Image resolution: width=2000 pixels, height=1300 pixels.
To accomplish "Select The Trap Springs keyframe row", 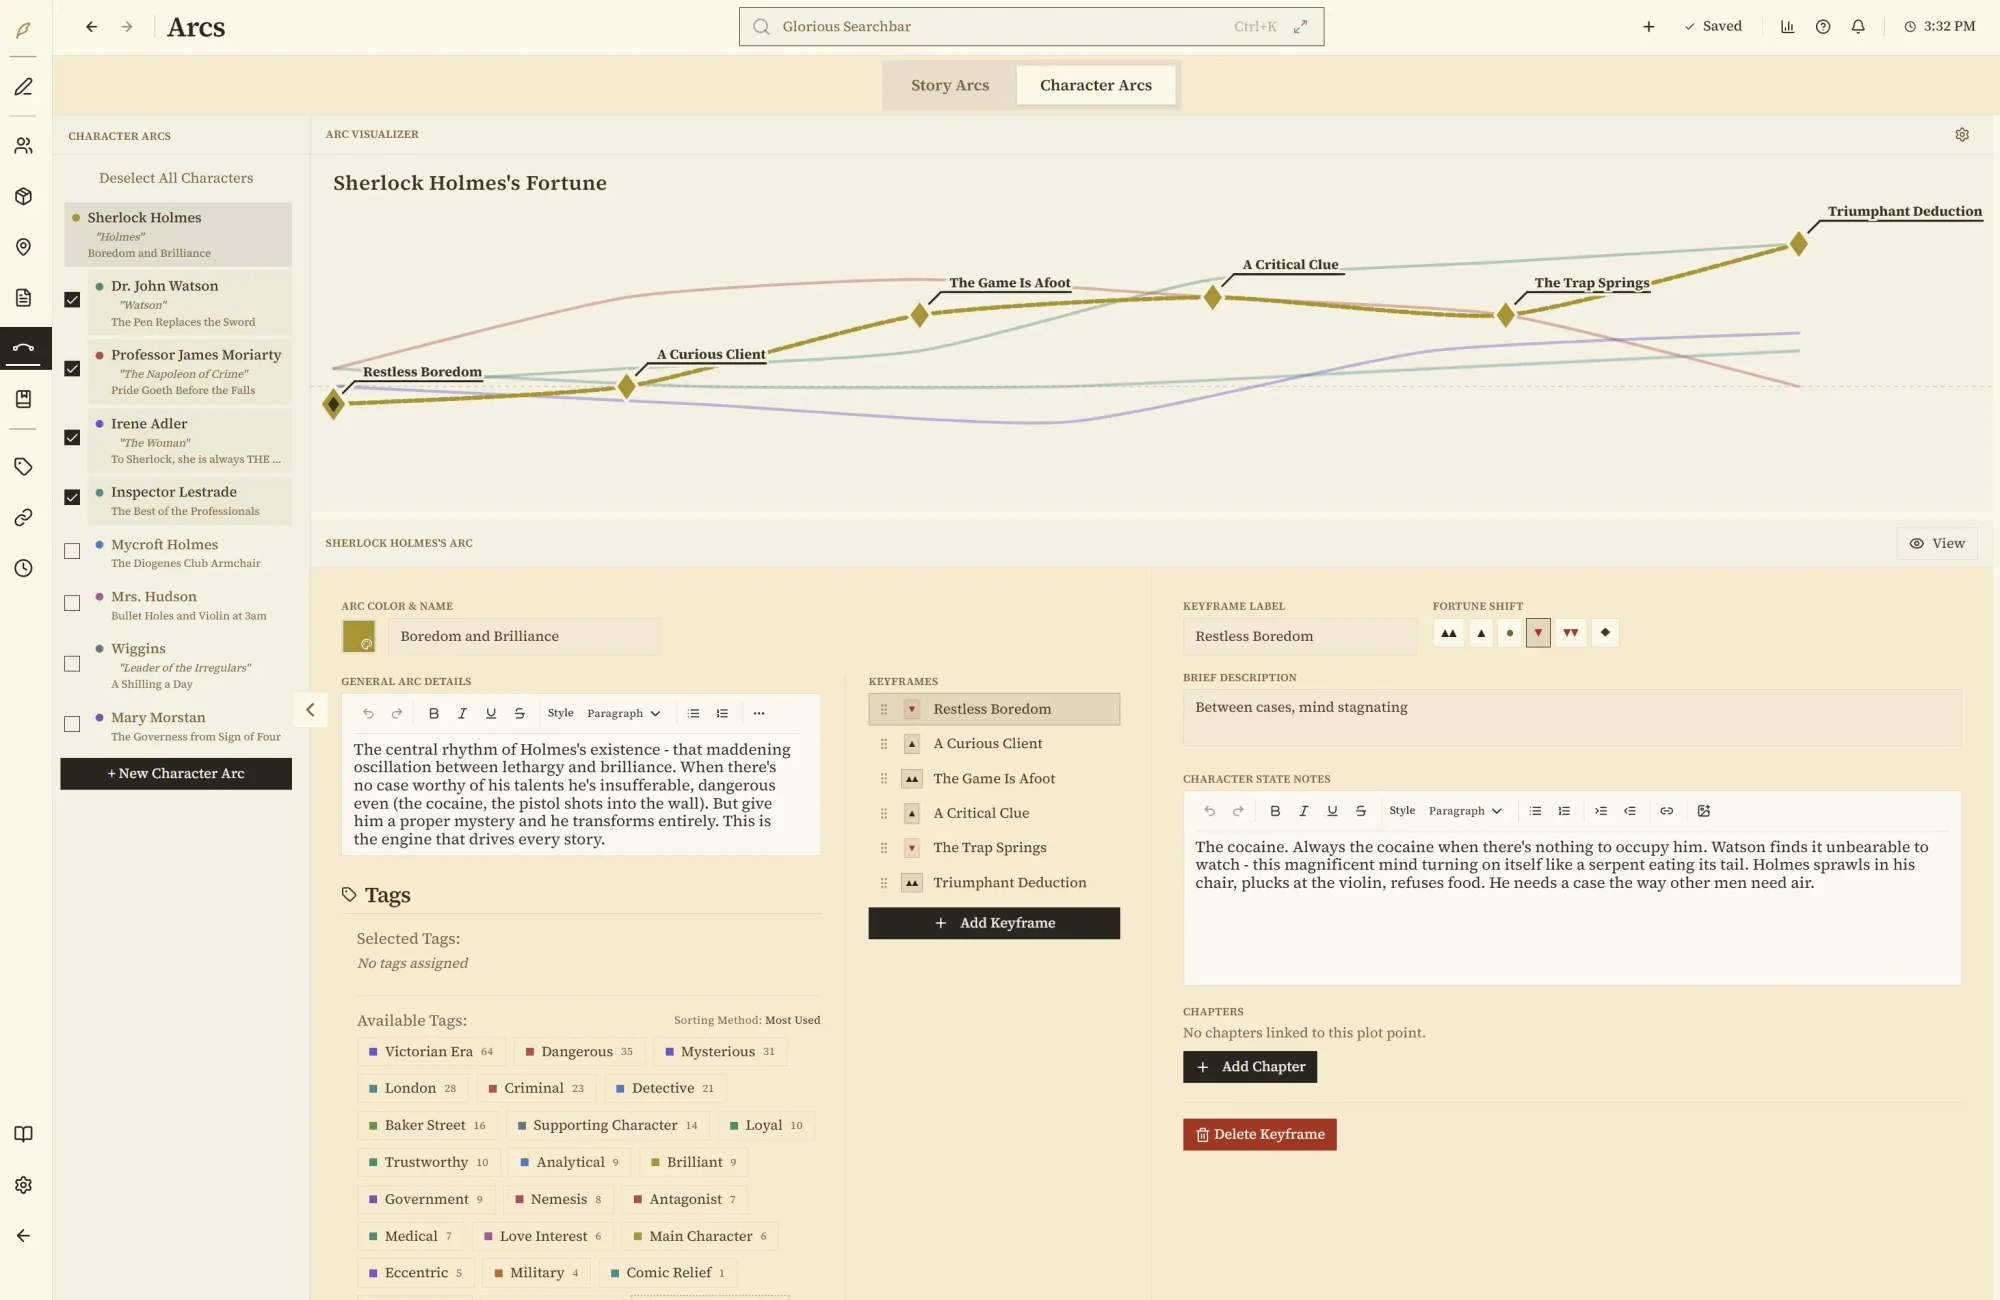I will 994,848.
